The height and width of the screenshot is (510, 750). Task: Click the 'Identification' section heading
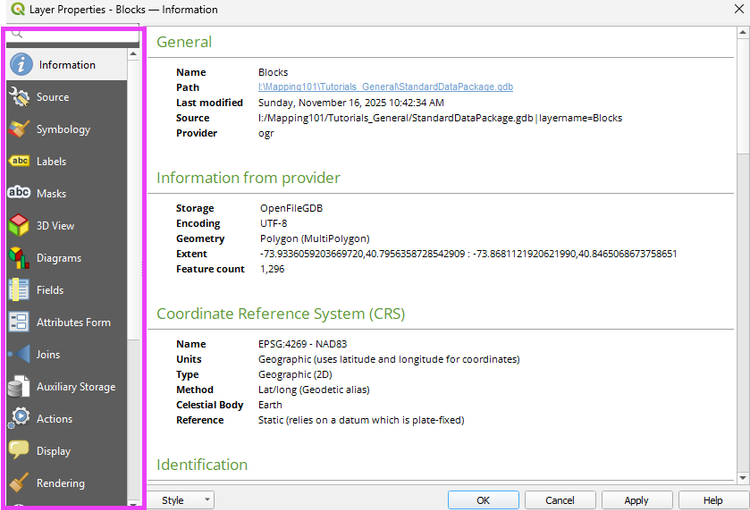point(202,465)
